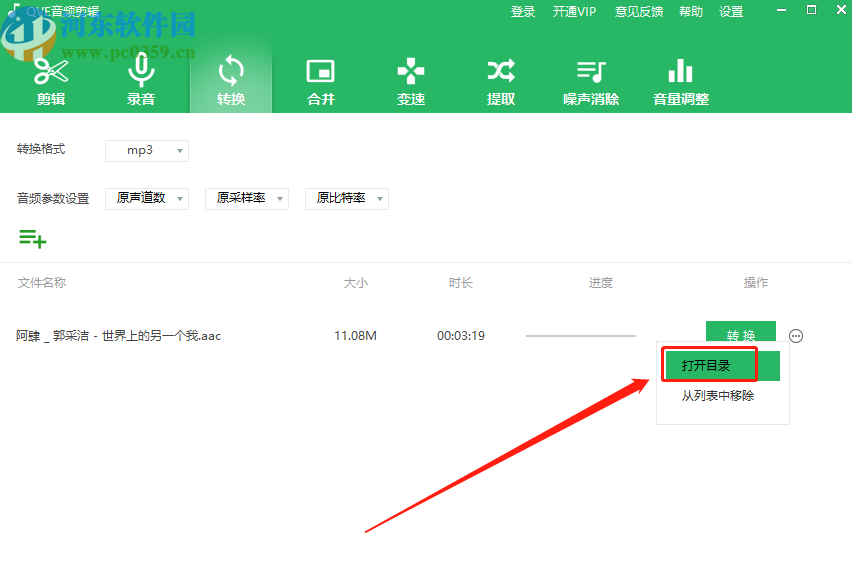Open 意见反馈 feedback
852x570 pixels.
coord(638,12)
